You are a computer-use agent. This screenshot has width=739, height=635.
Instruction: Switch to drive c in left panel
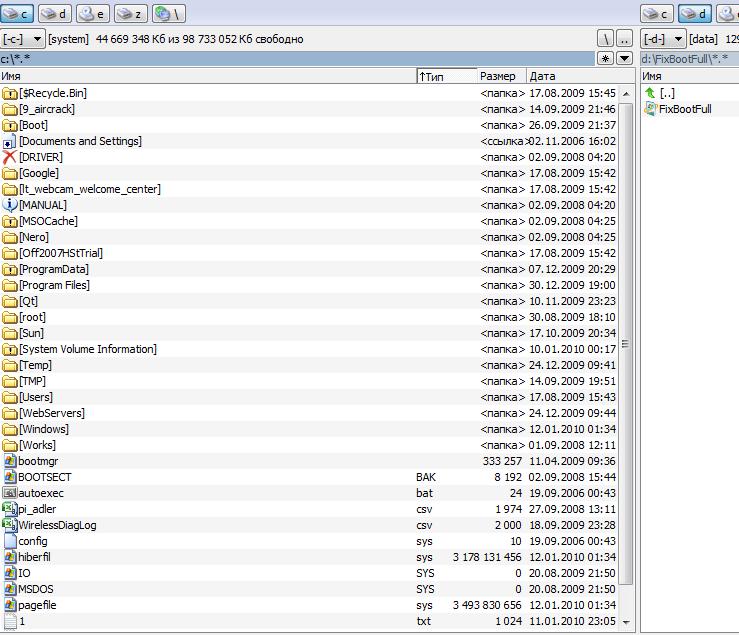tap(19, 14)
